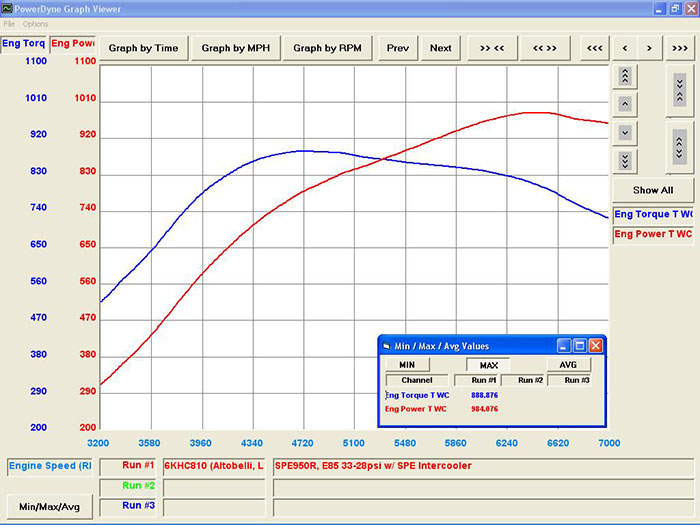Screen dimensions: 700x525
Task: Click the vertical compress arrows button
Action: (679, 91)
